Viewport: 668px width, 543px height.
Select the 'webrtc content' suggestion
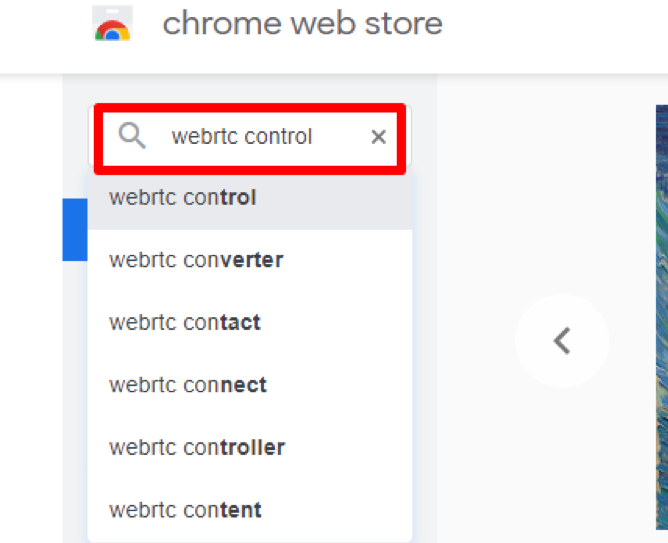pyautogui.click(x=250, y=510)
